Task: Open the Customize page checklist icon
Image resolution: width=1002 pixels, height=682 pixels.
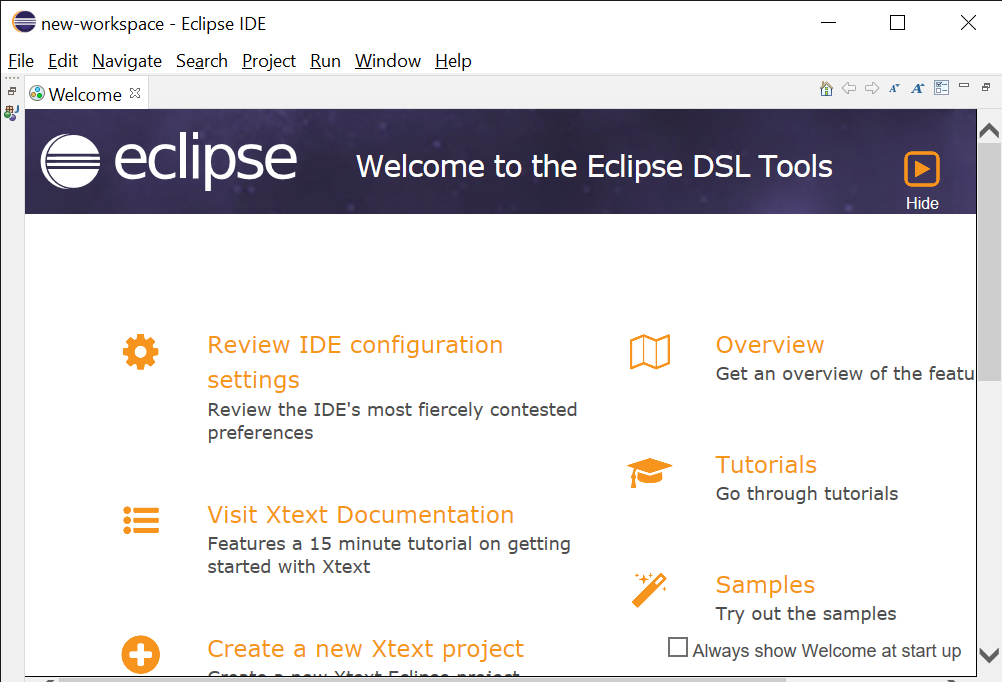Action: point(941,88)
